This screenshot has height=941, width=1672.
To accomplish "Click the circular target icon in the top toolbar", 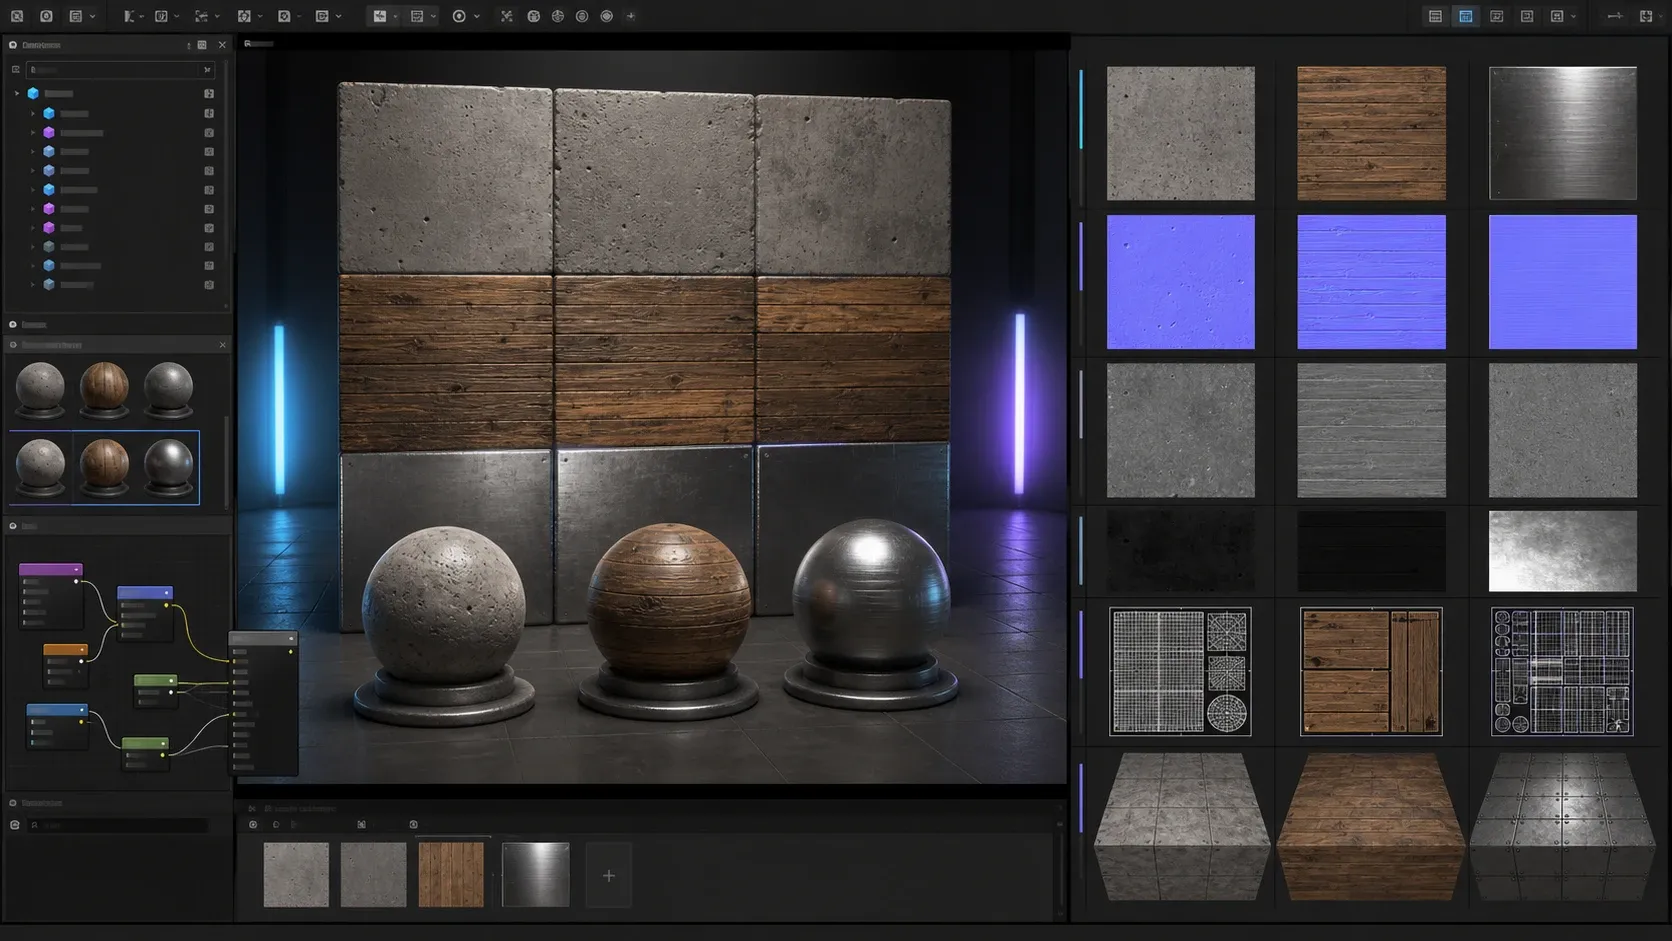I will coord(459,16).
